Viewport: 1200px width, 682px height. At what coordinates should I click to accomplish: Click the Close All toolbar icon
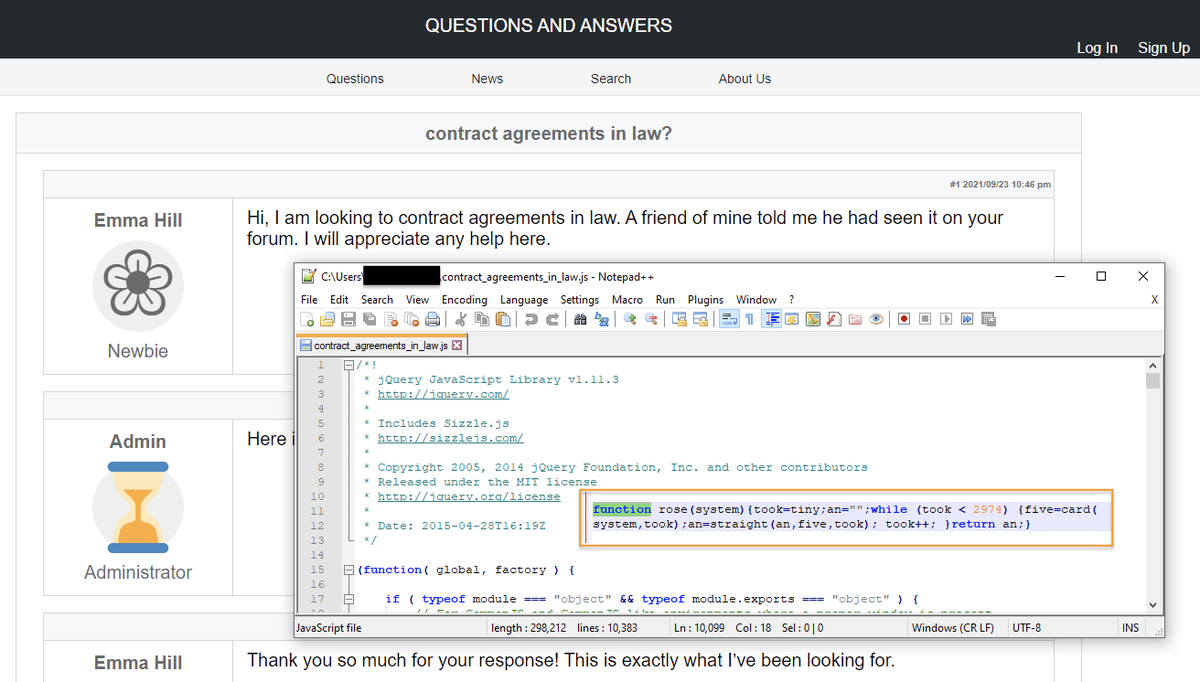coord(411,319)
